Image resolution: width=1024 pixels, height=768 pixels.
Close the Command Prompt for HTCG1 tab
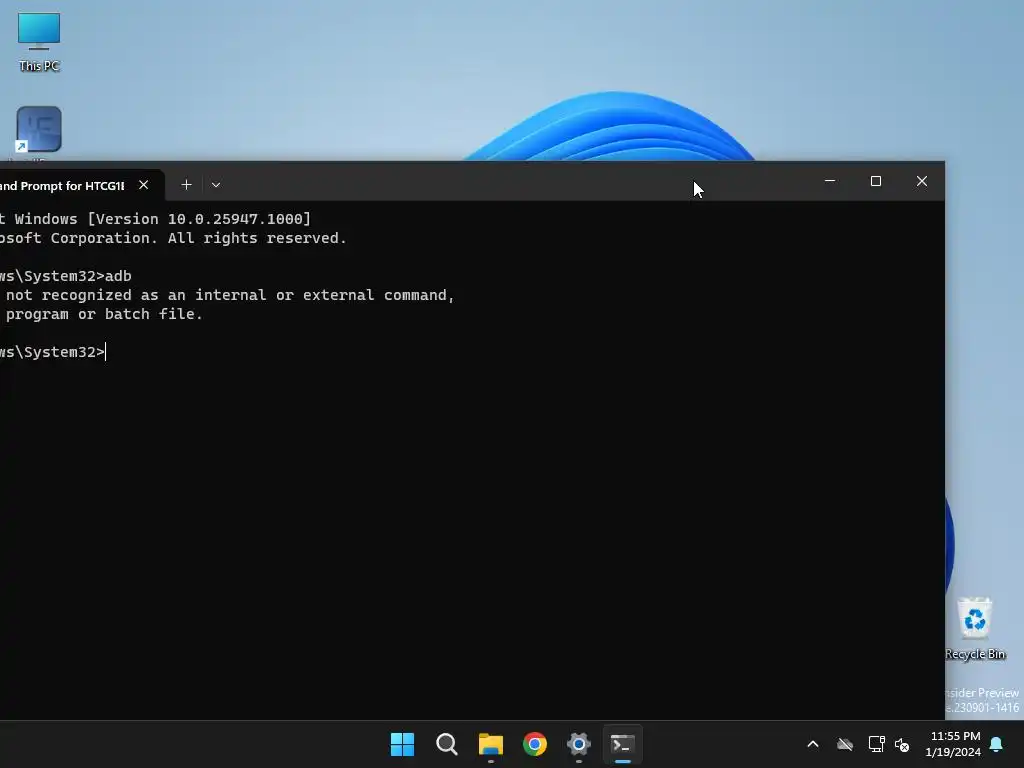click(144, 185)
